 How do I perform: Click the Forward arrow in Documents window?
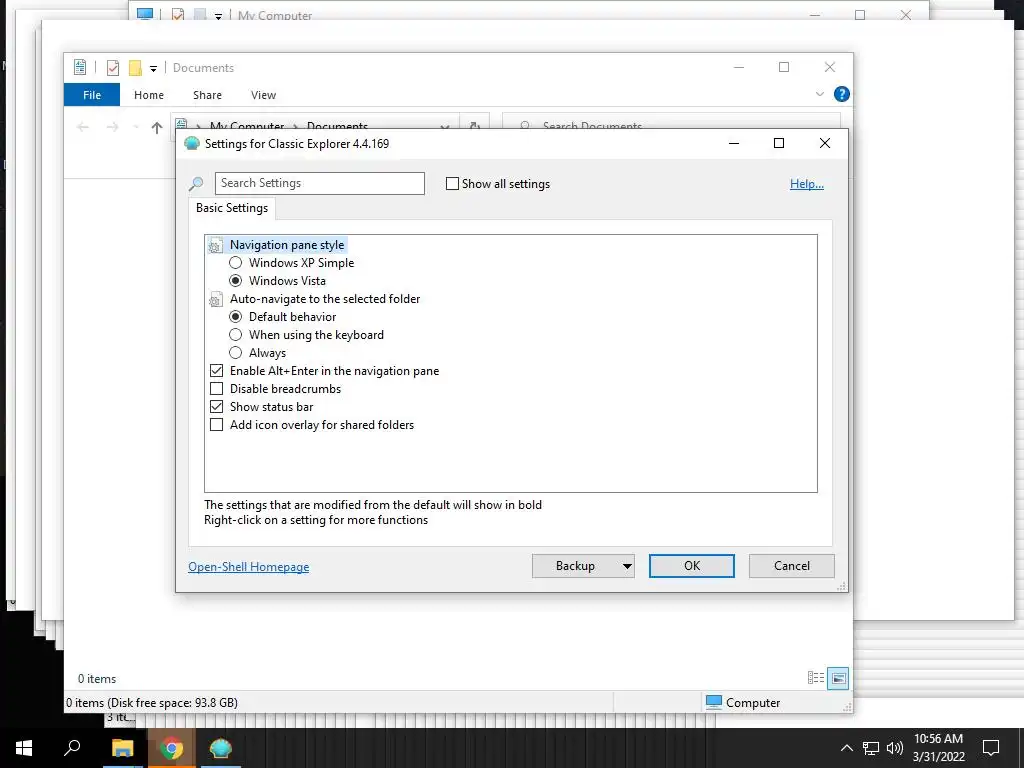click(112, 127)
